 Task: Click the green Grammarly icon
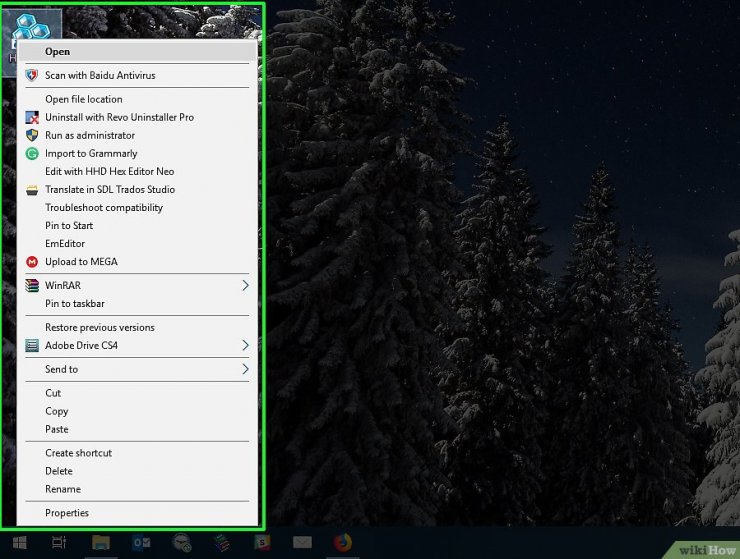tap(32, 153)
